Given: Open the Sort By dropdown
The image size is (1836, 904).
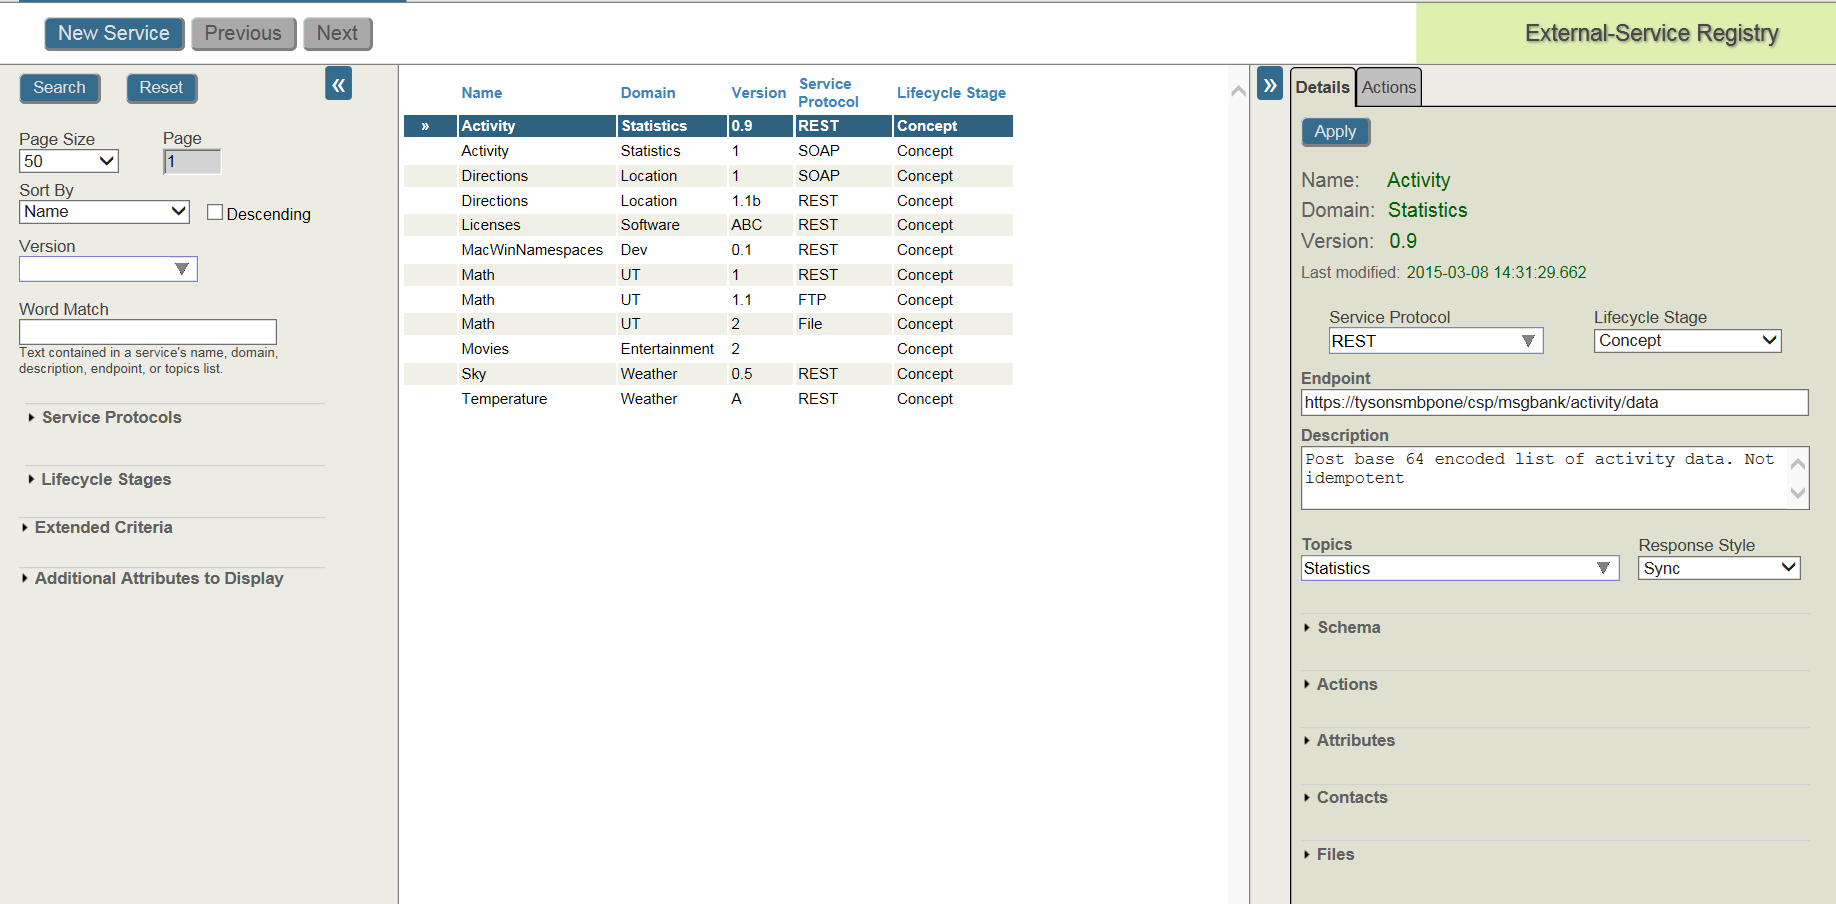Looking at the screenshot, I should (x=104, y=212).
